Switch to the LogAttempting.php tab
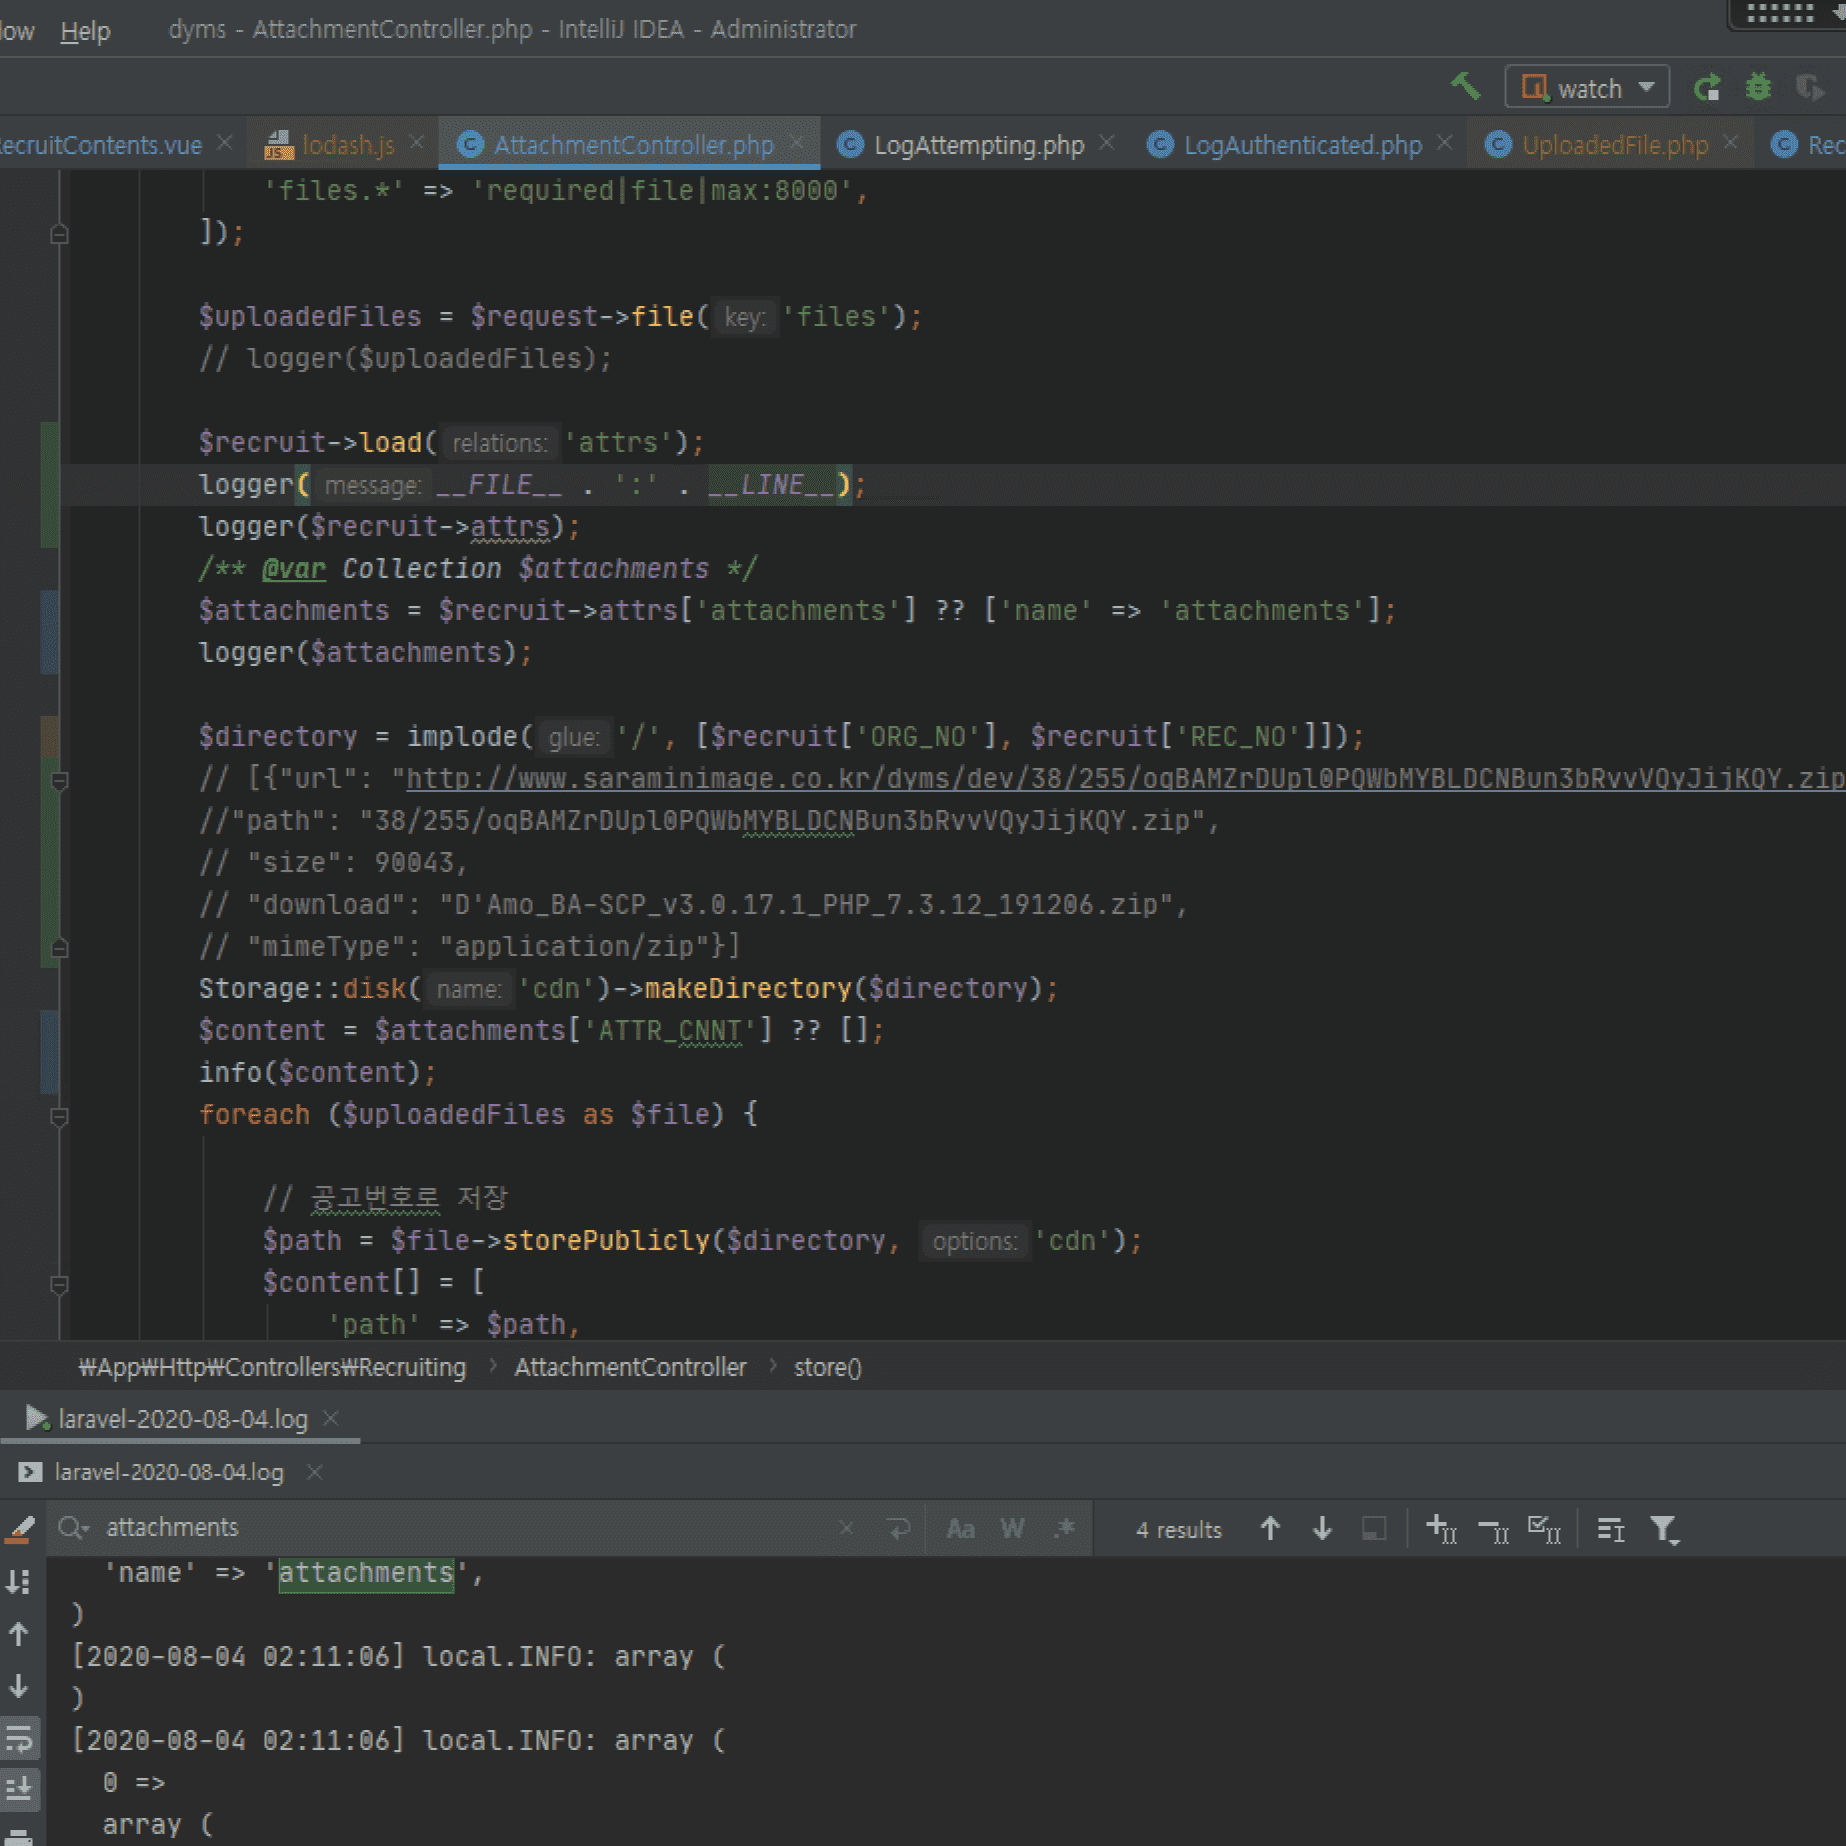Viewport: 1846px width, 1846px height. pos(977,145)
